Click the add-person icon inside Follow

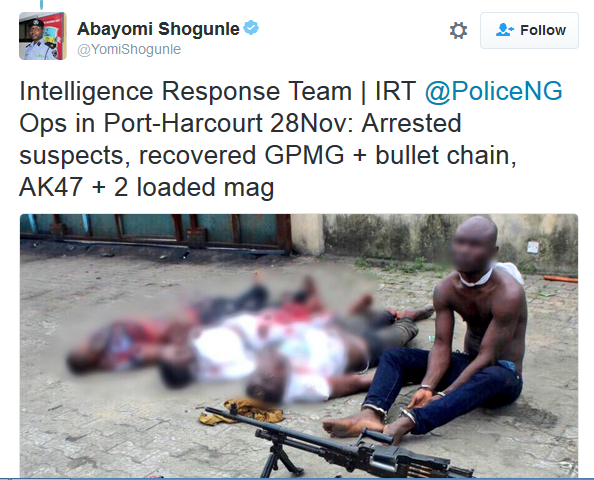505,30
